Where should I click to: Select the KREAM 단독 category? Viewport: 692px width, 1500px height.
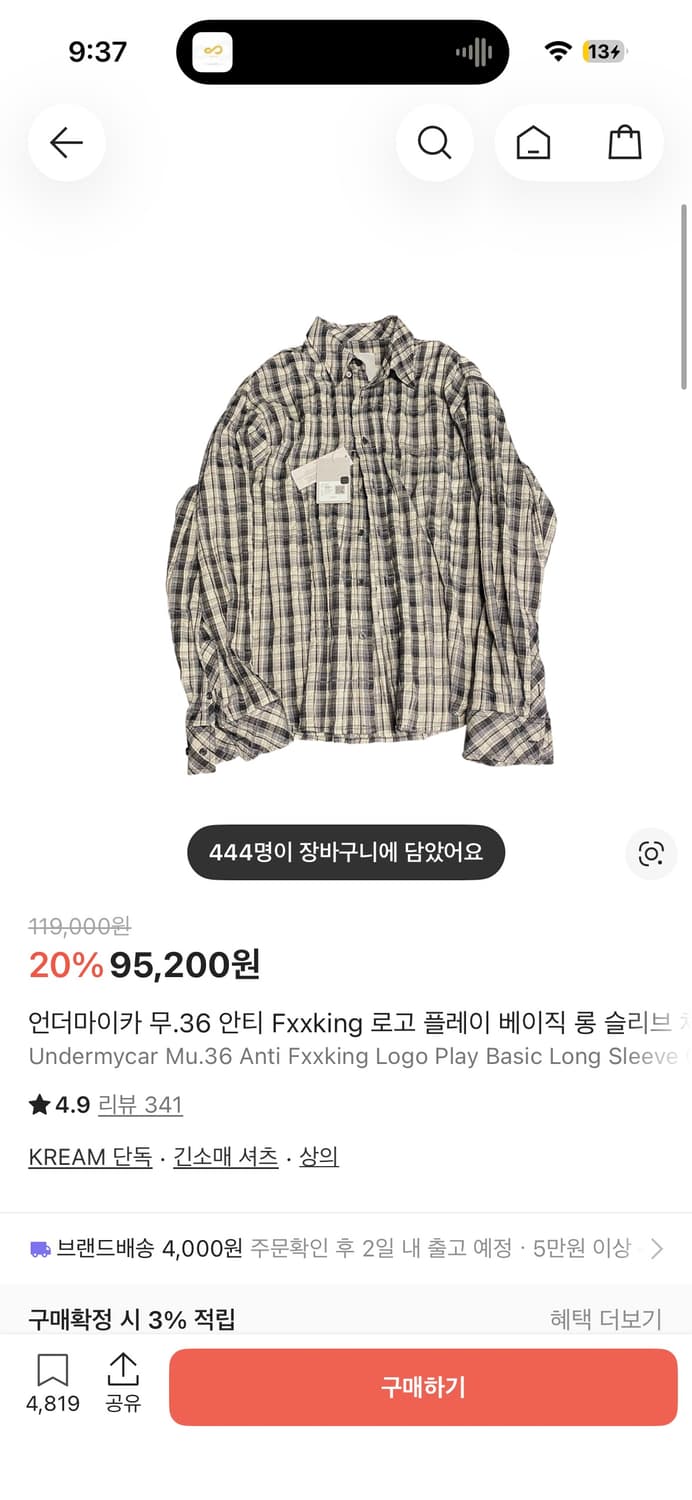coord(89,1156)
